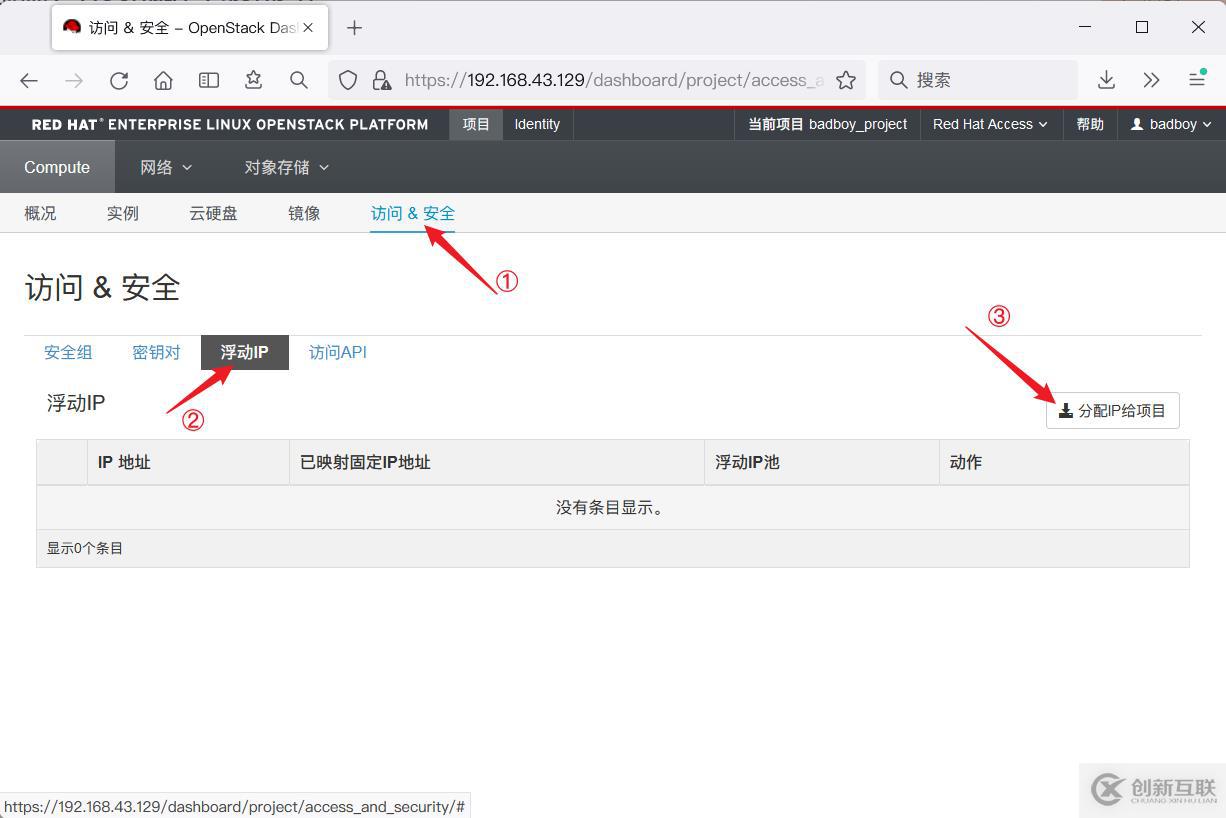Open a new tab with plus icon
The width and height of the screenshot is (1226, 818).
354,28
